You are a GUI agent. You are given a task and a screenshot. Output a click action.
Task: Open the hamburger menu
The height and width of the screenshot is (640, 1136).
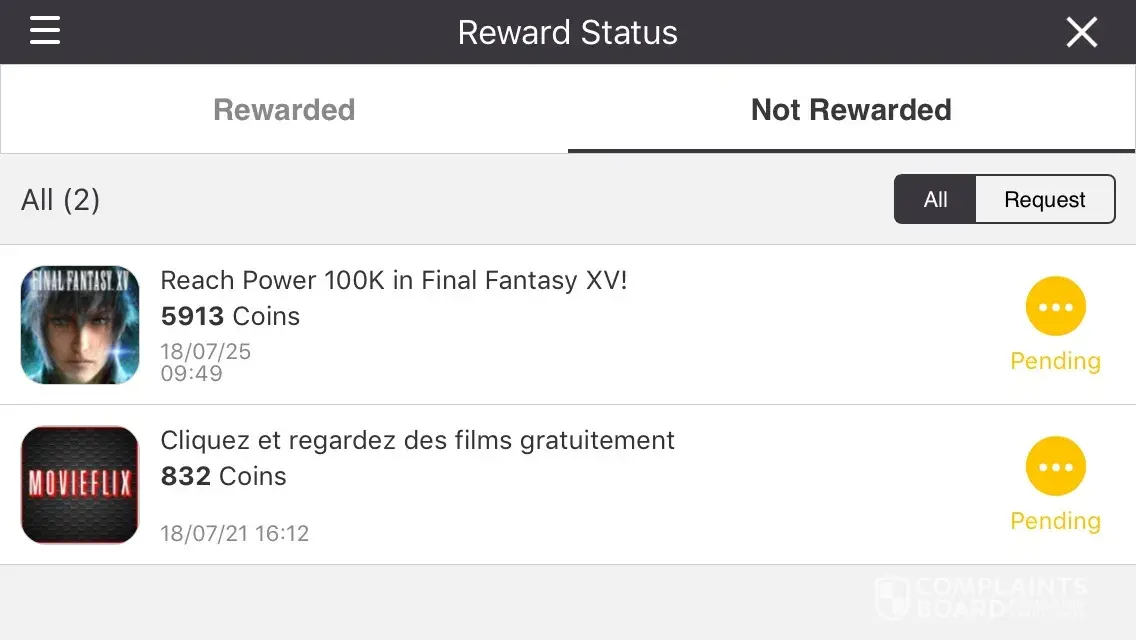point(45,31)
